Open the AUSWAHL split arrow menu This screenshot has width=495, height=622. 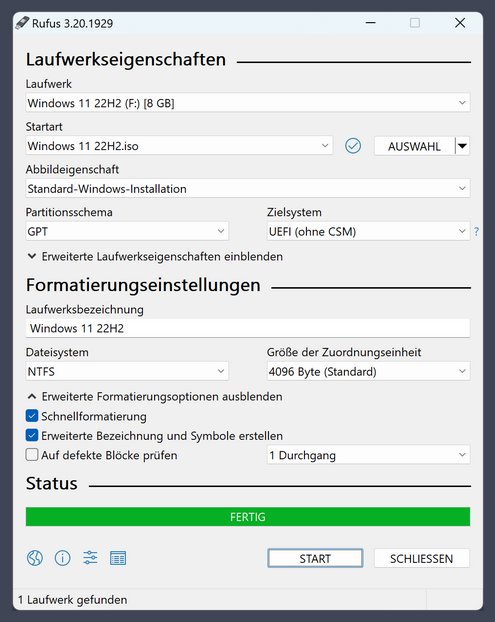tap(462, 146)
